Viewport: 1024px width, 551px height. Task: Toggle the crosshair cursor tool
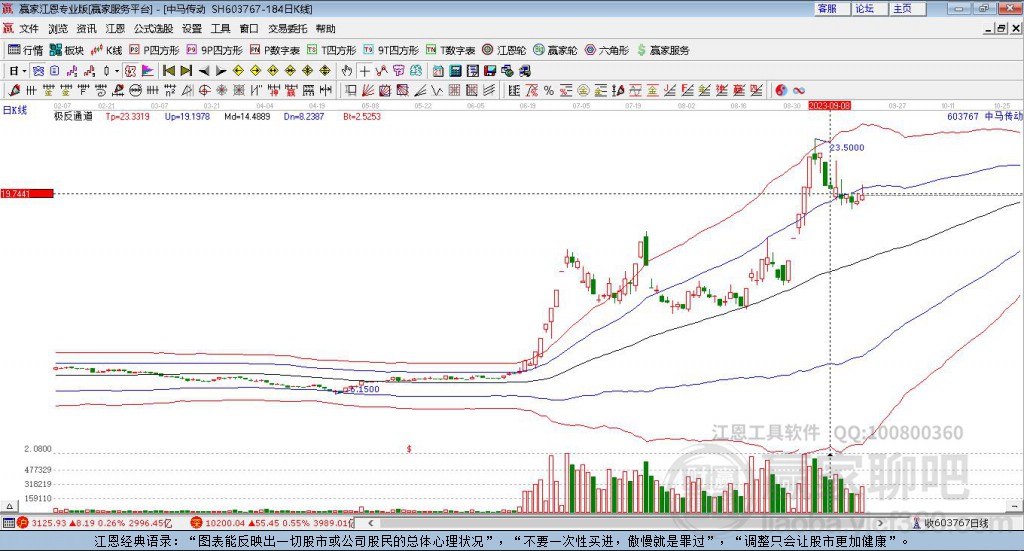coord(364,71)
